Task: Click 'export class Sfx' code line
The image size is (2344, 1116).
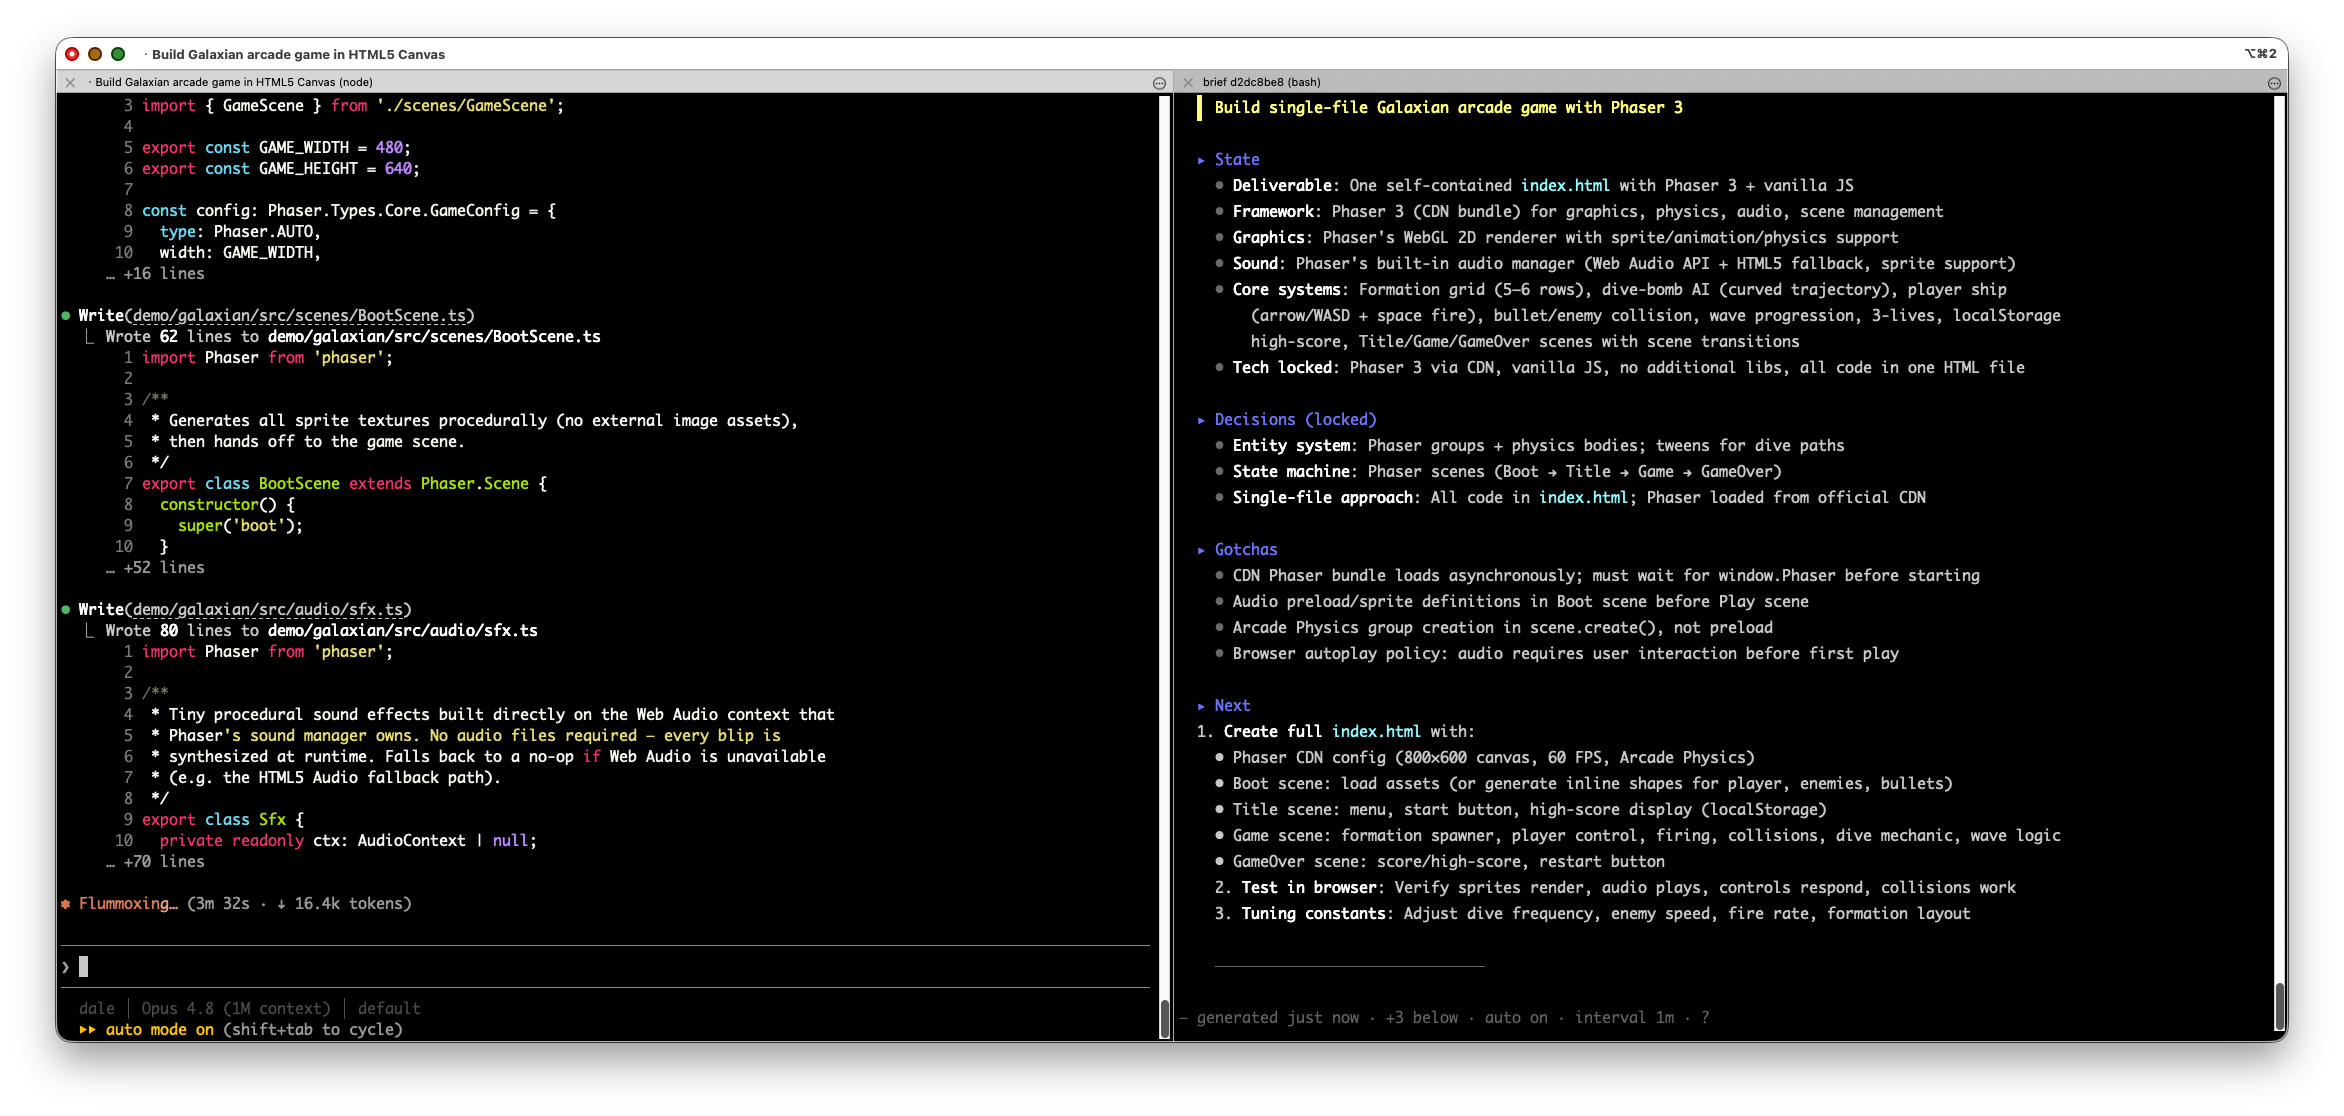Action: tap(222, 819)
